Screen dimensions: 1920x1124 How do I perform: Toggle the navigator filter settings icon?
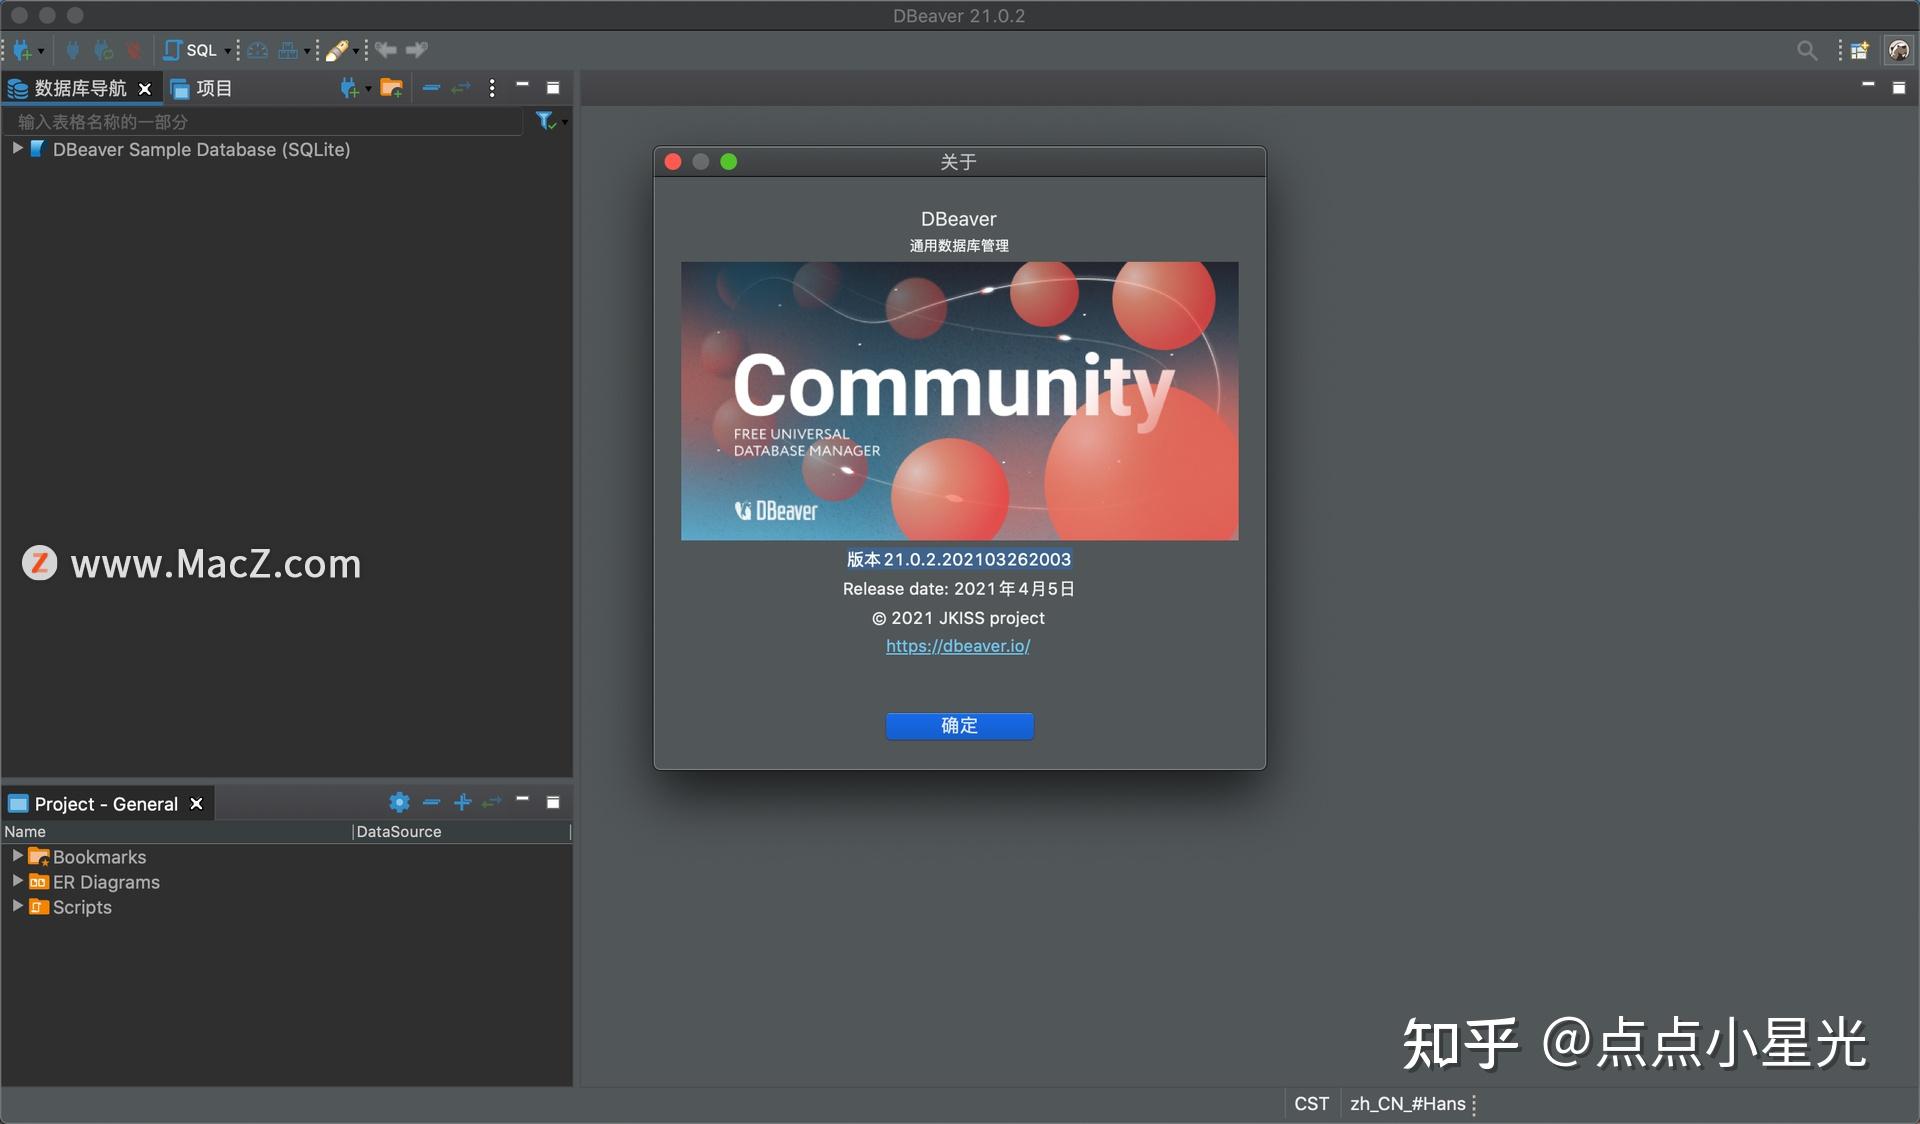546,121
